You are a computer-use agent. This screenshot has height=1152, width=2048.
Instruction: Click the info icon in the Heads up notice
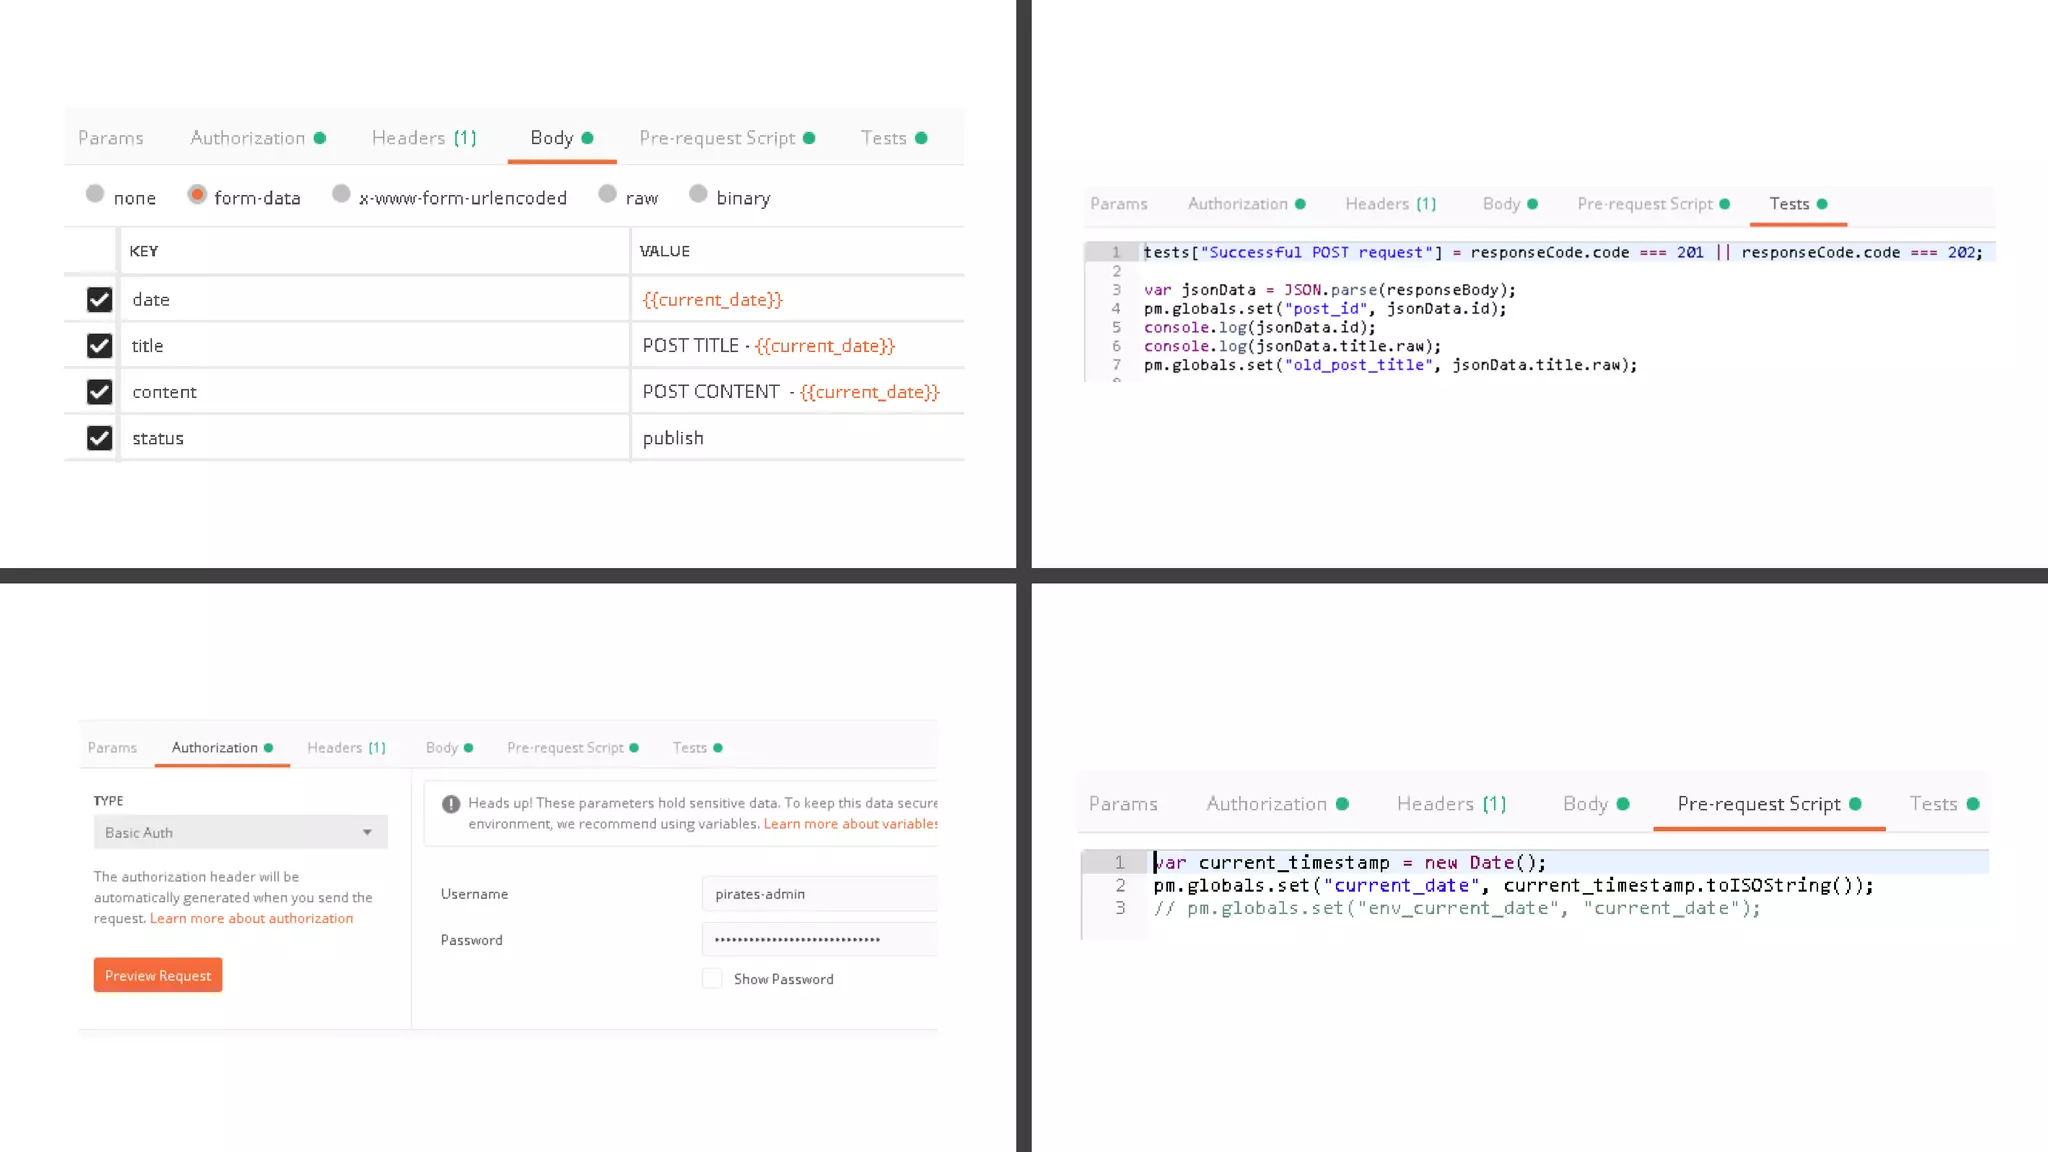pos(451,804)
